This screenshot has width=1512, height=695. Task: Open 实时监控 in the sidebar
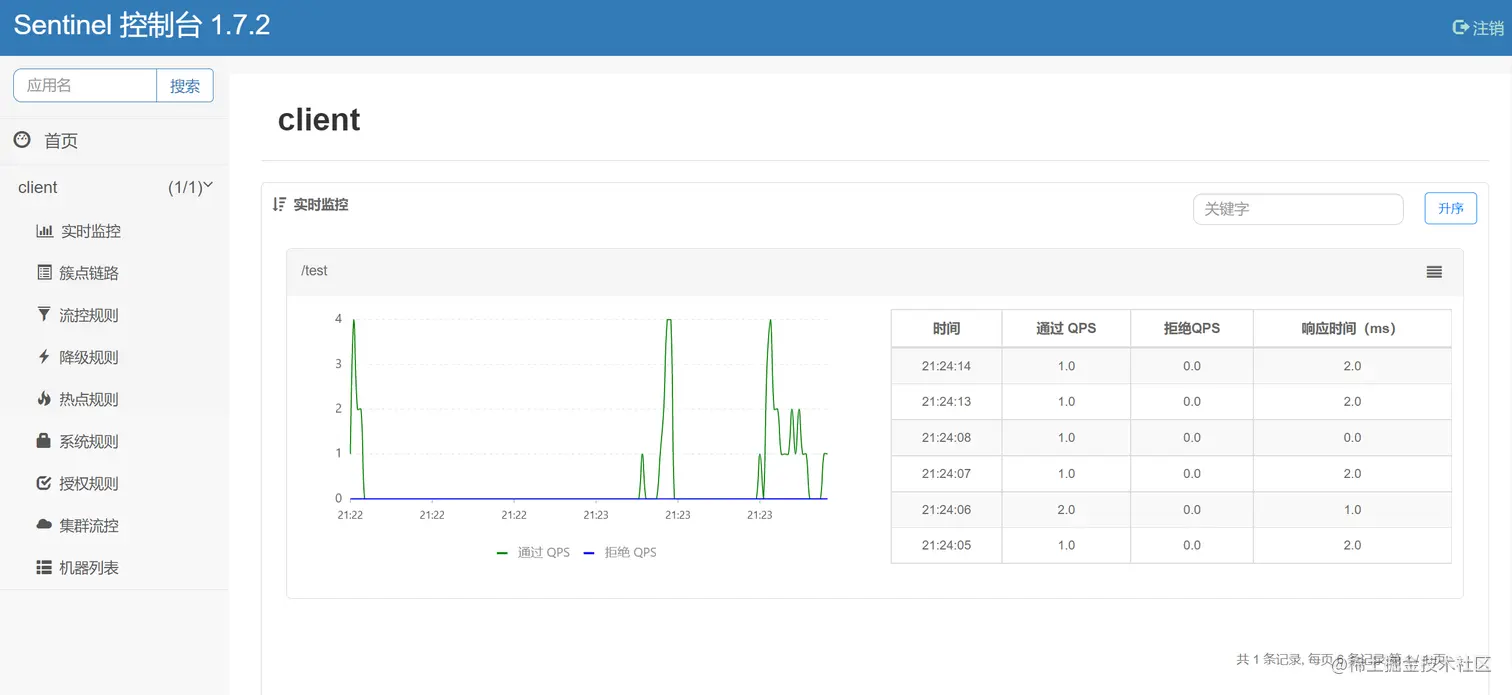click(x=91, y=231)
